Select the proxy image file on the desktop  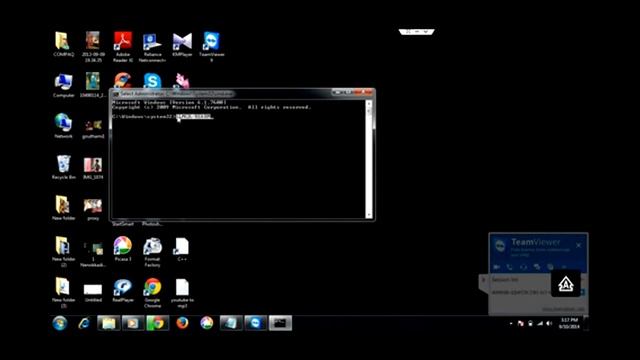93,209
